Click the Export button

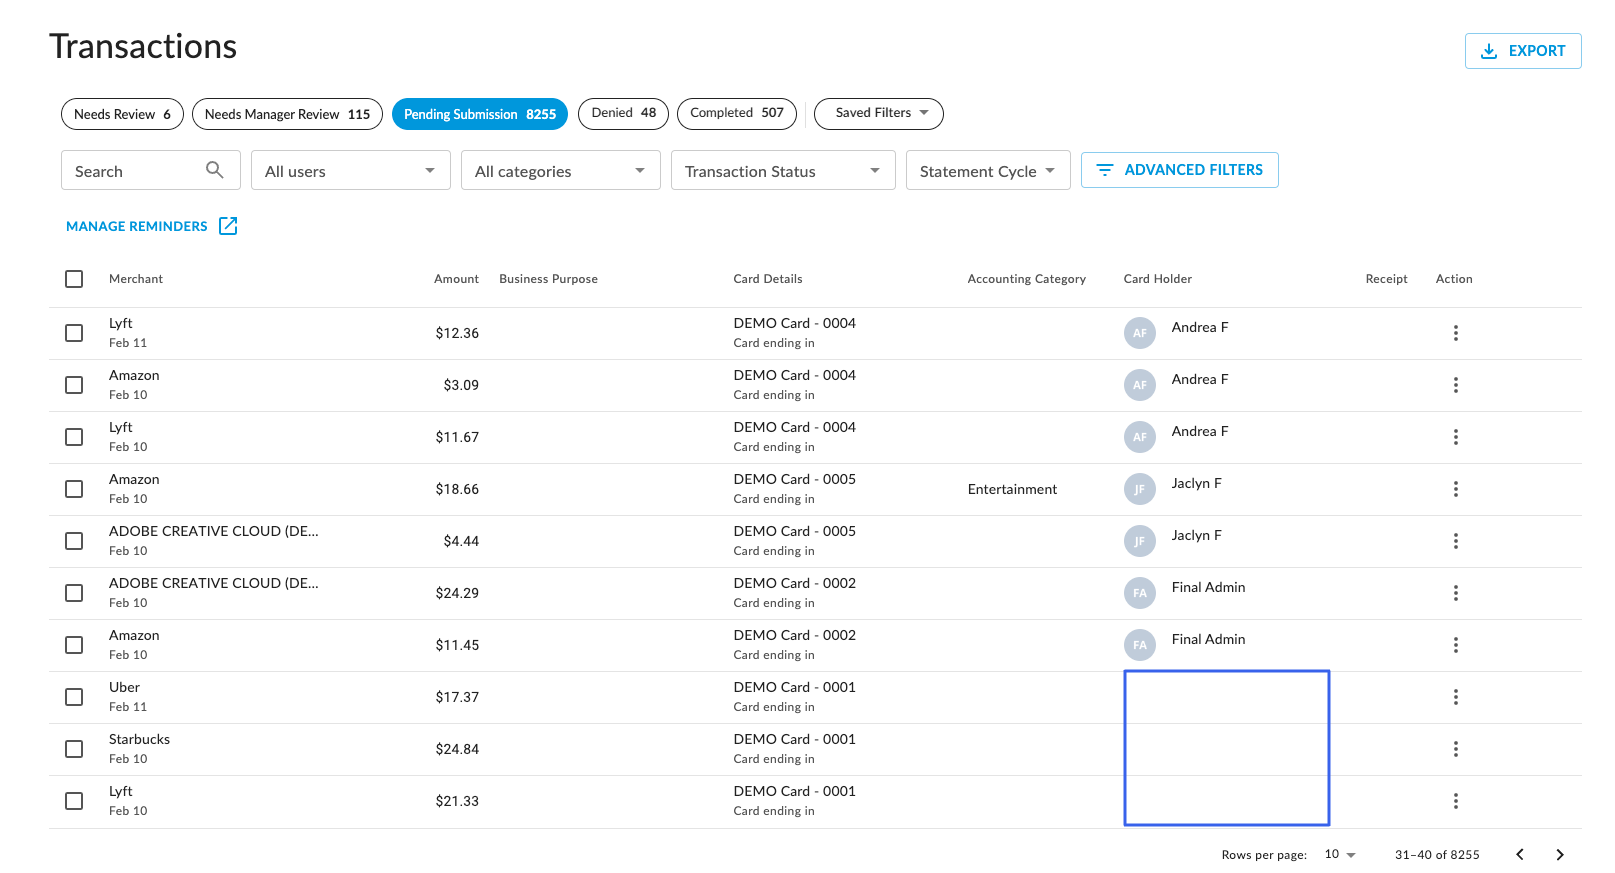(1522, 51)
